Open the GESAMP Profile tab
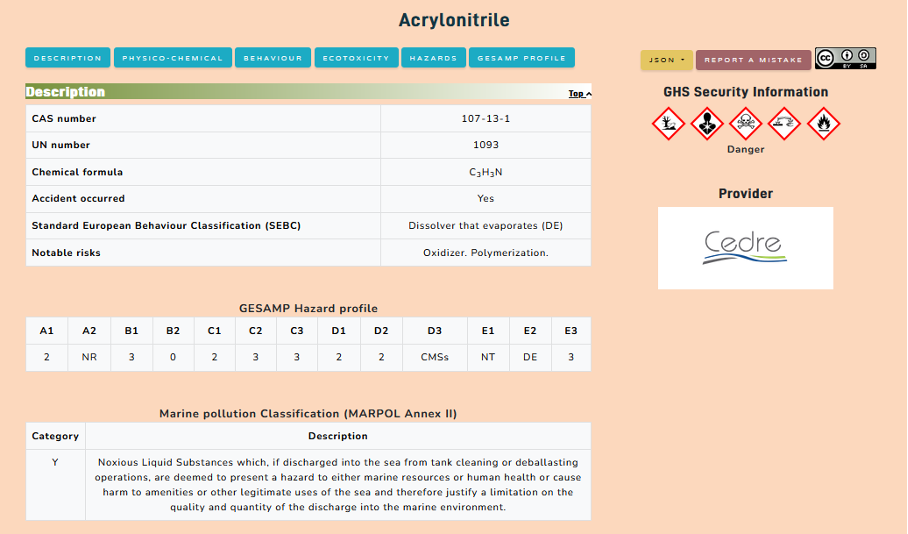The height and width of the screenshot is (534, 908). (521, 58)
